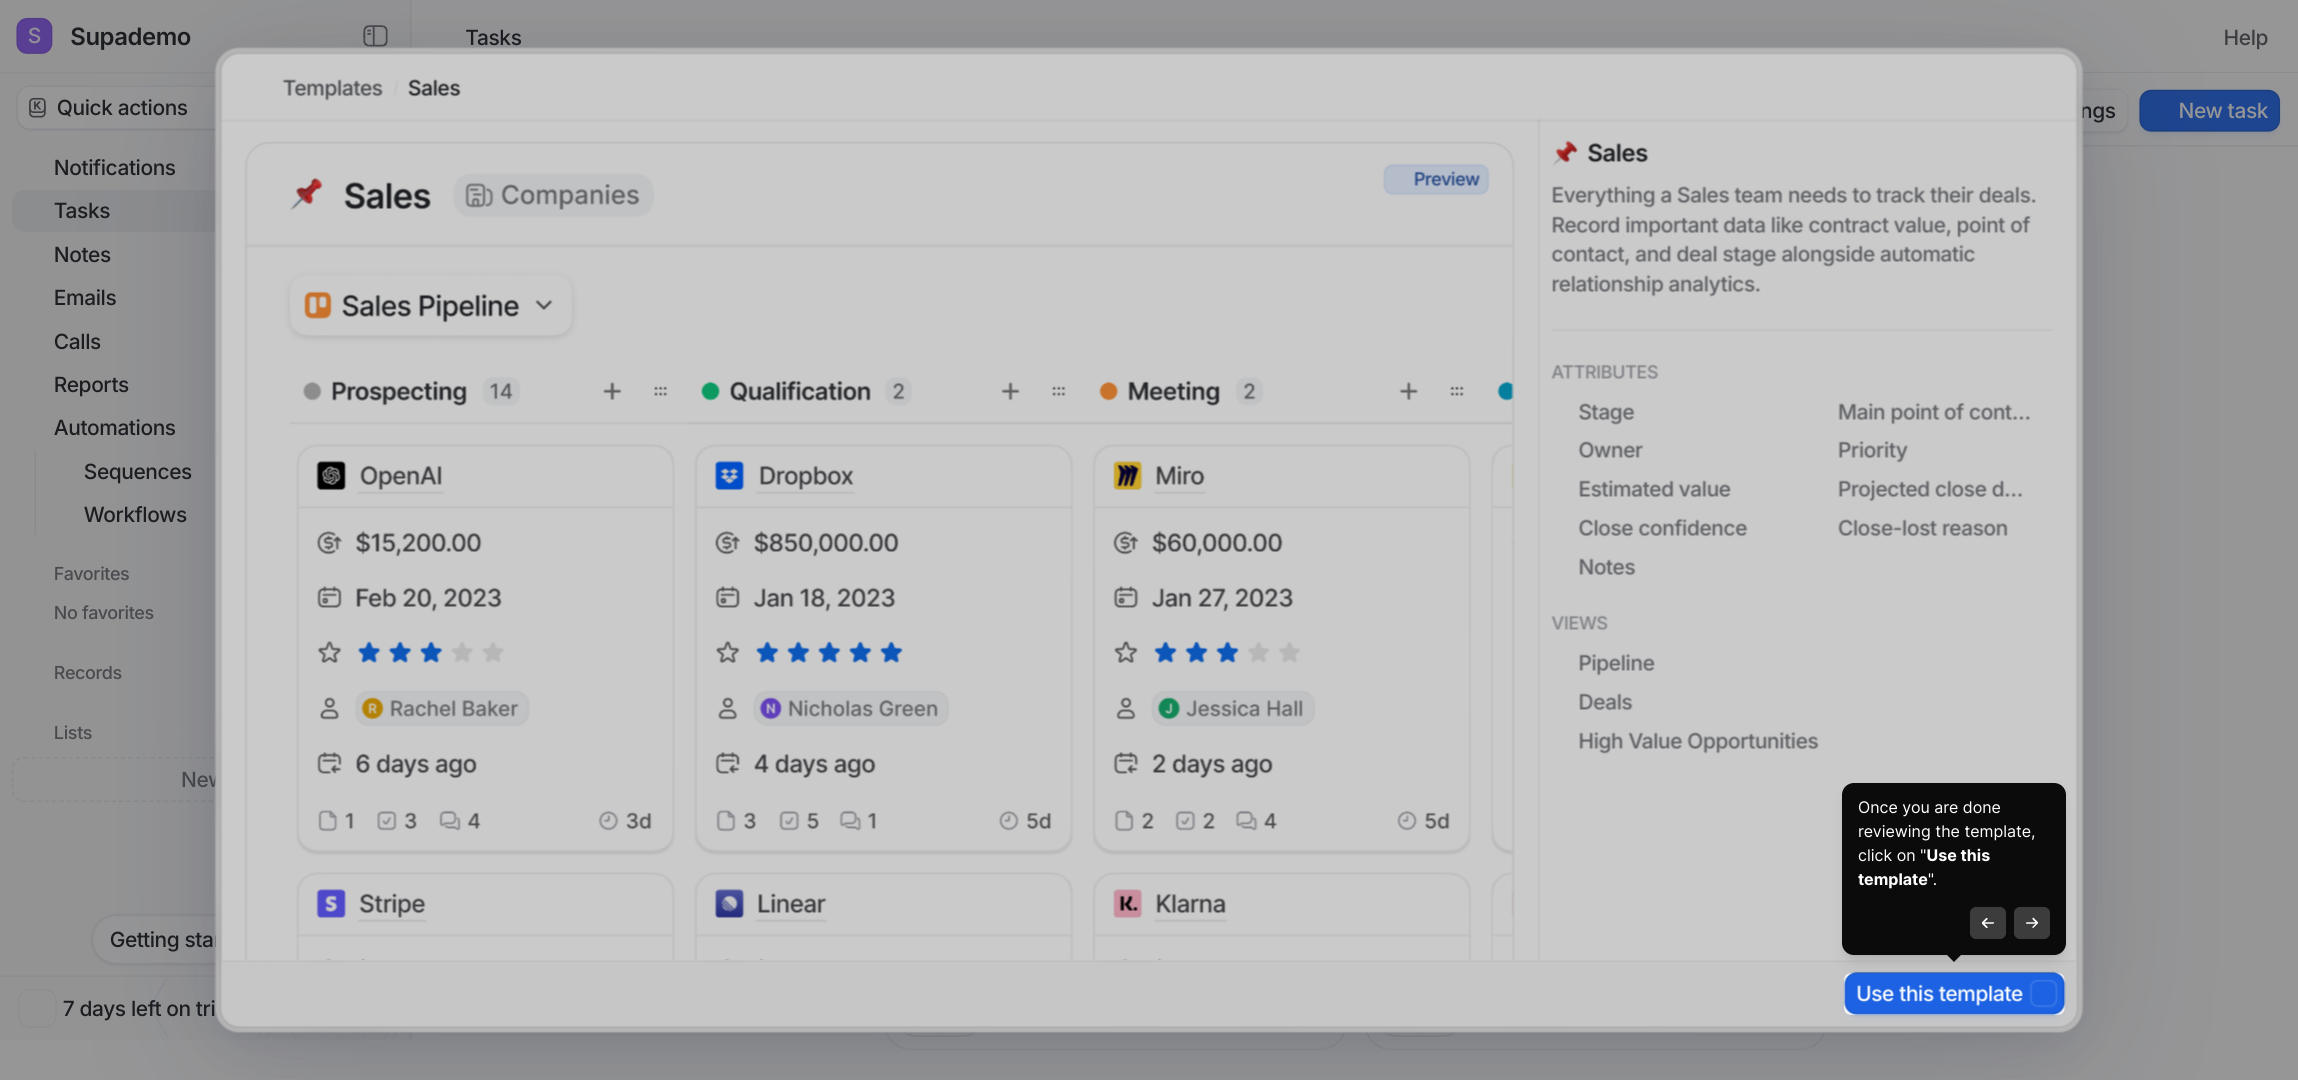Toggle the sidebar collapse icon

click(x=375, y=37)
